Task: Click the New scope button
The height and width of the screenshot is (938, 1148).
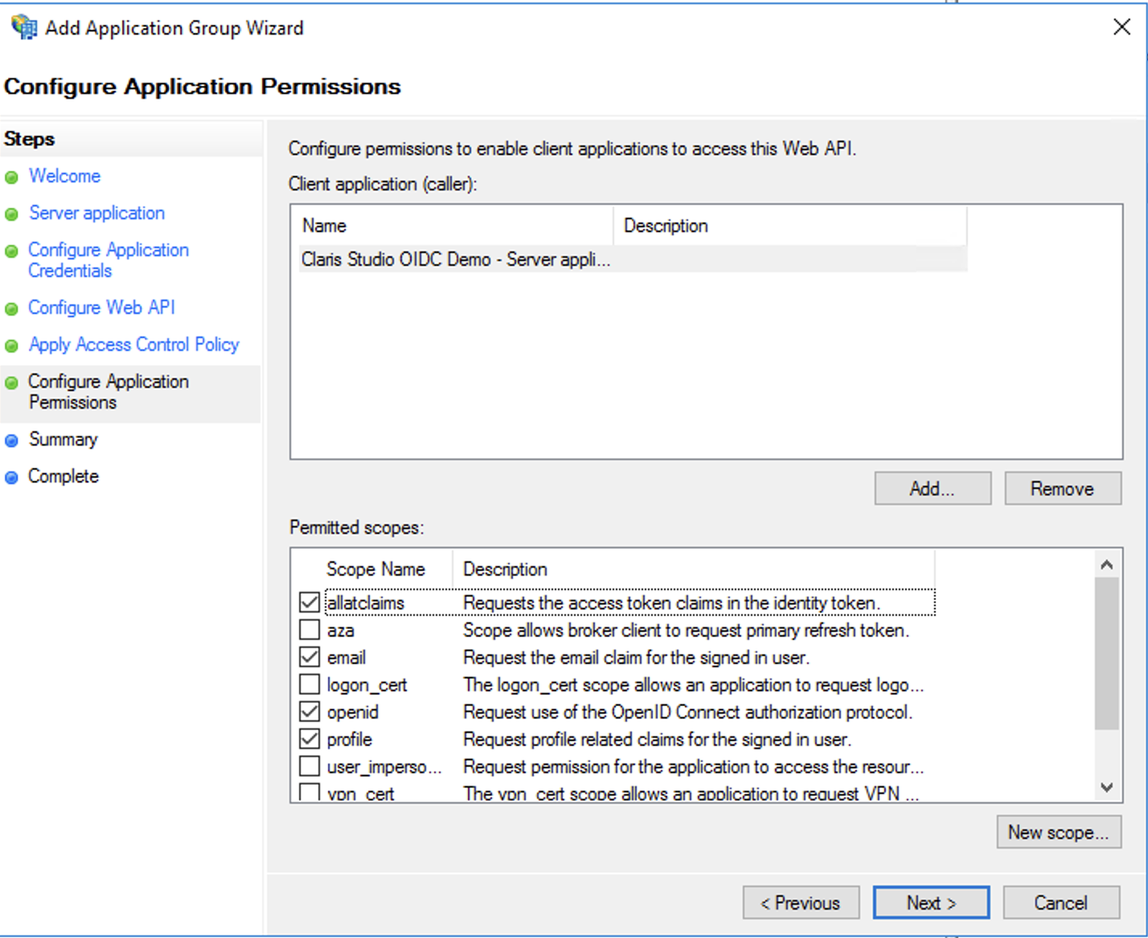Action: [1059, 831]
